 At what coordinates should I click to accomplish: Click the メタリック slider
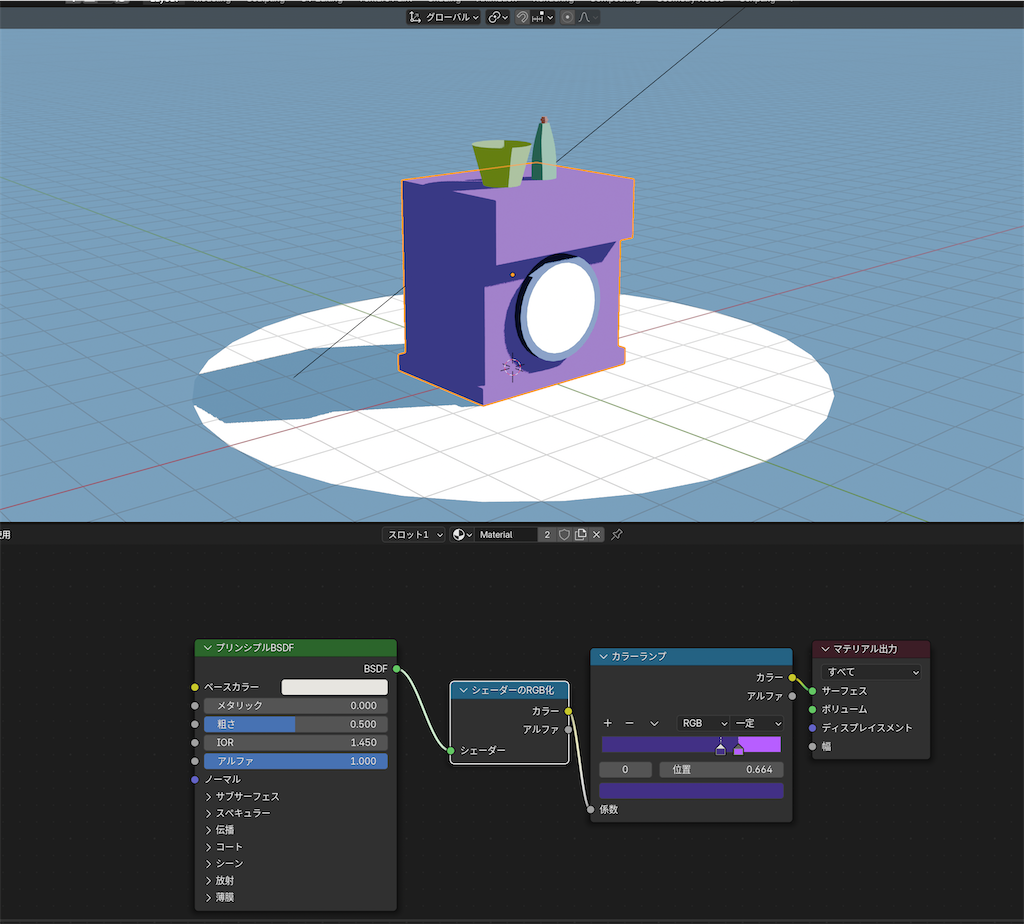coord(296,706)
